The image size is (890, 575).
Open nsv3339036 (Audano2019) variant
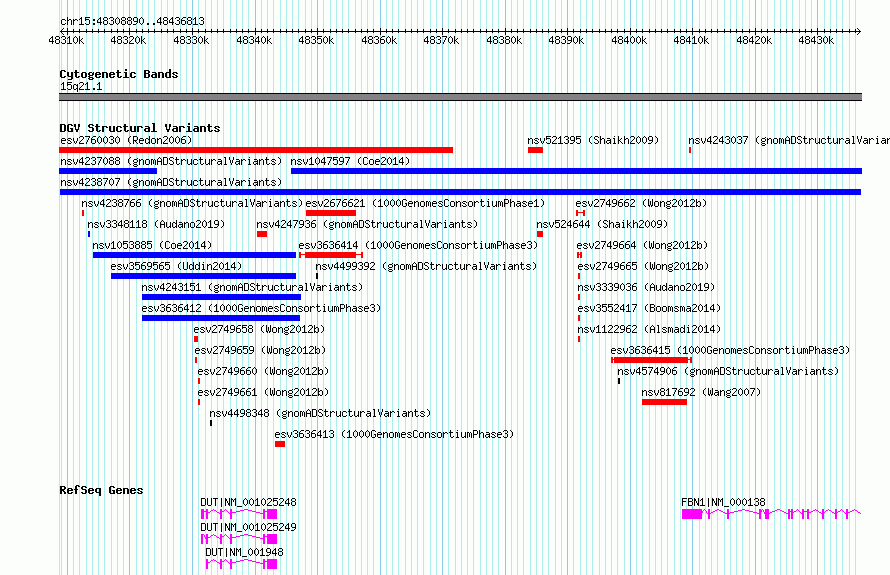pyautogui.click(x=646, y=287)
